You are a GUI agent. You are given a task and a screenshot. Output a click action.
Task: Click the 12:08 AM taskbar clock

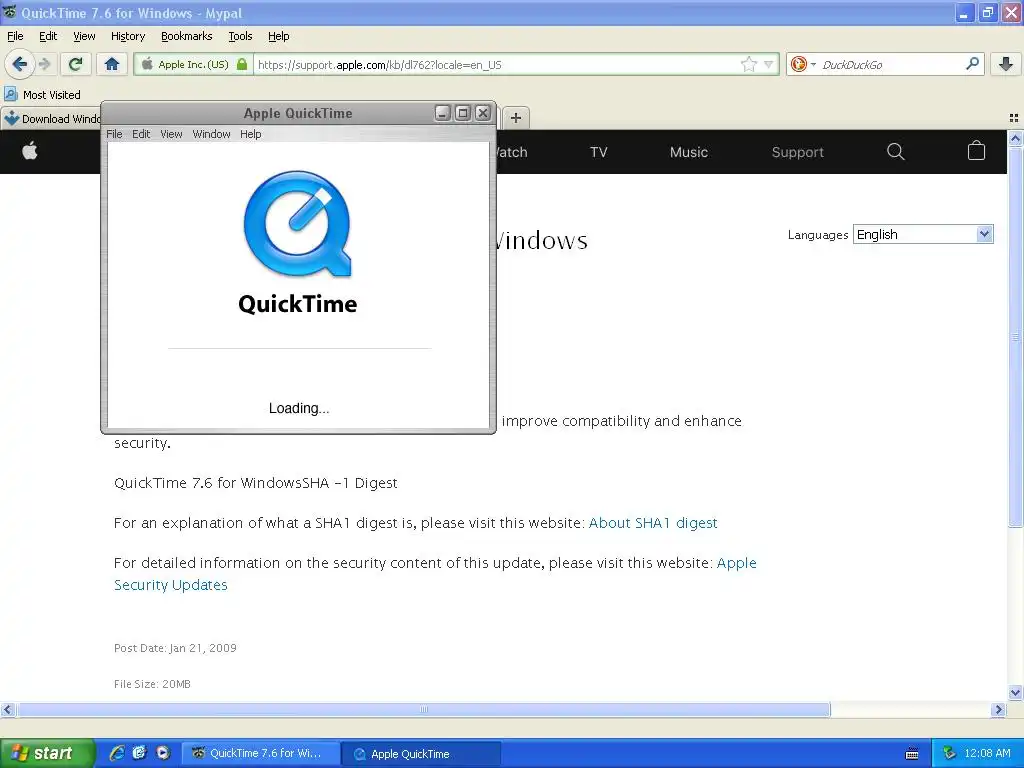[x=987, y=754]
